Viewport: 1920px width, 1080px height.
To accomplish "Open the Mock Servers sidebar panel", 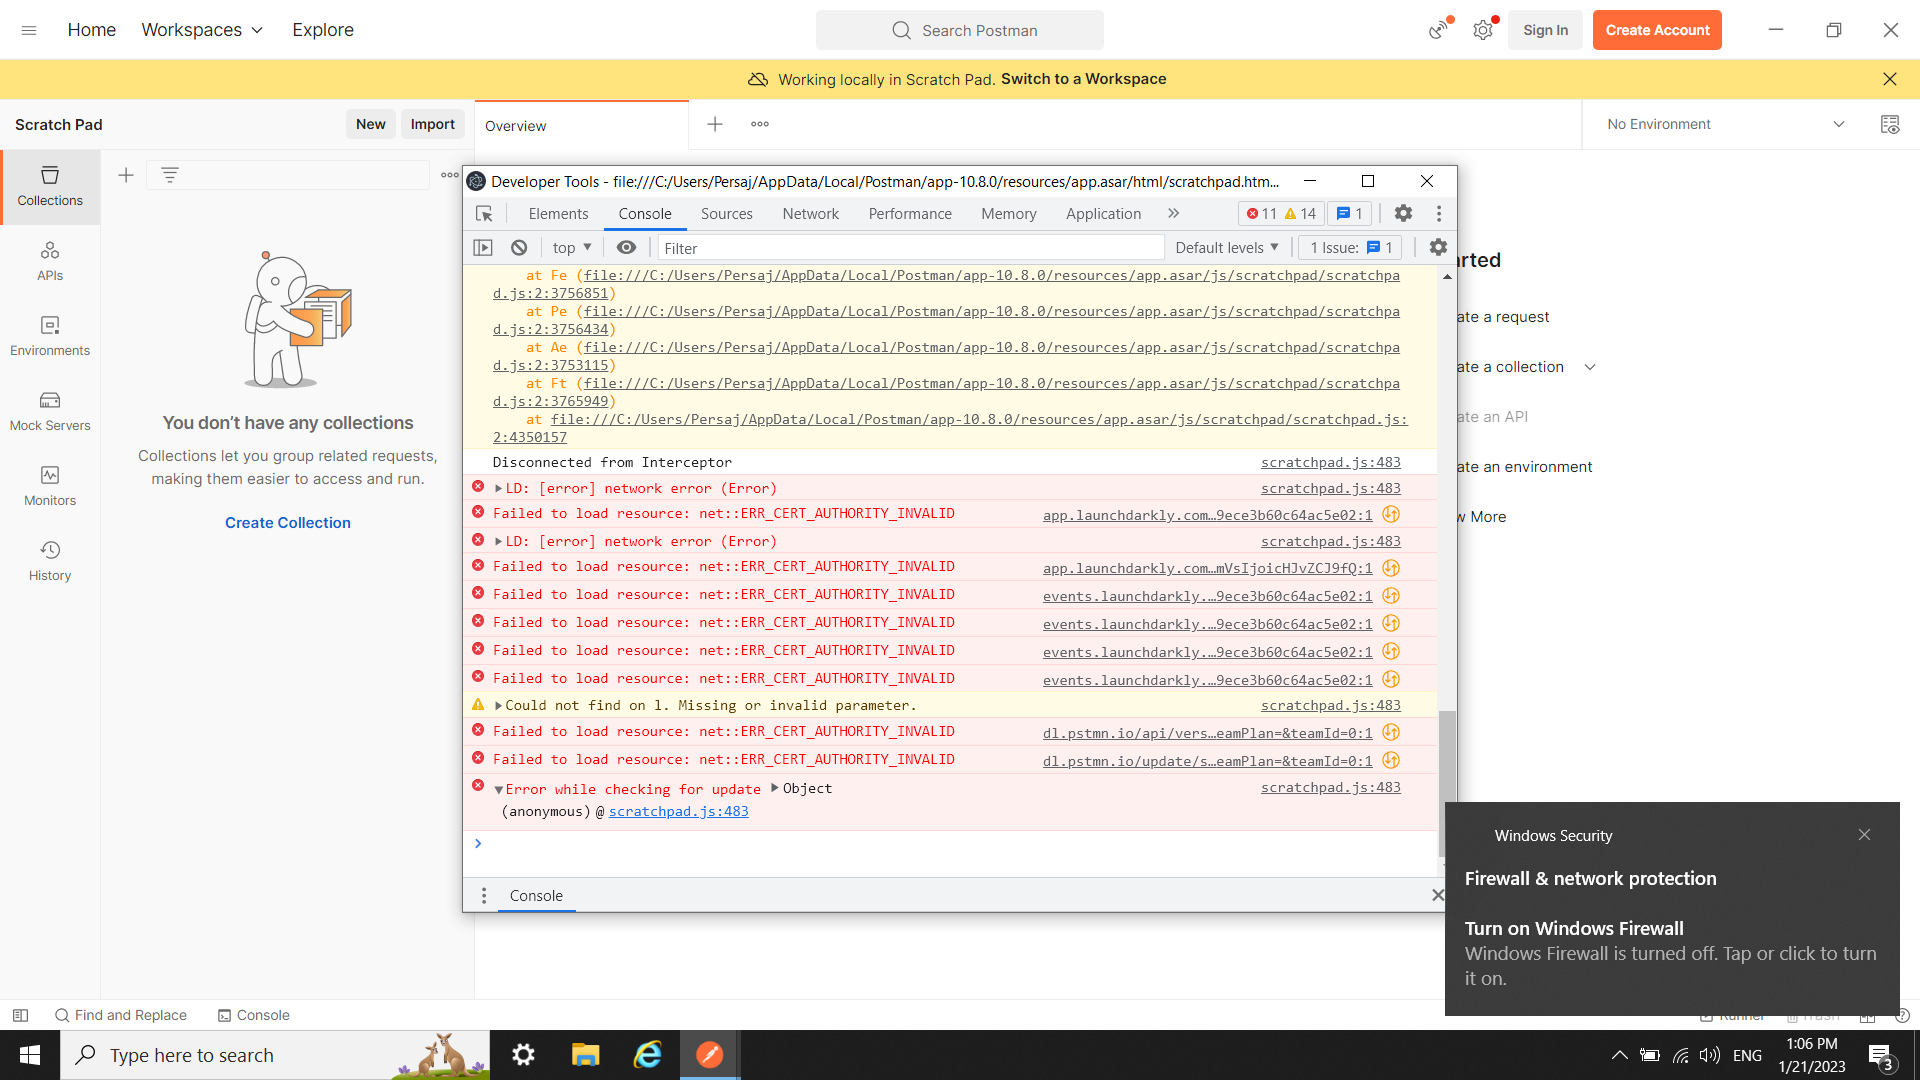I will point(49,410).
